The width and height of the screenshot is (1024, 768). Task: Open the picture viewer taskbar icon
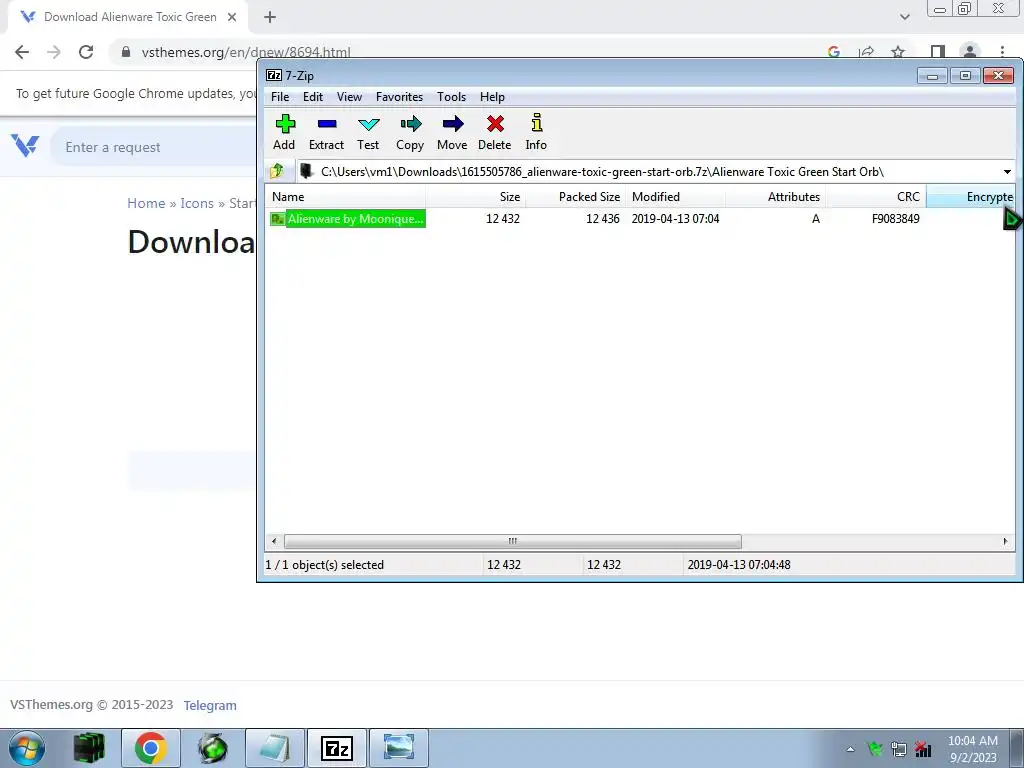(399, 748)
